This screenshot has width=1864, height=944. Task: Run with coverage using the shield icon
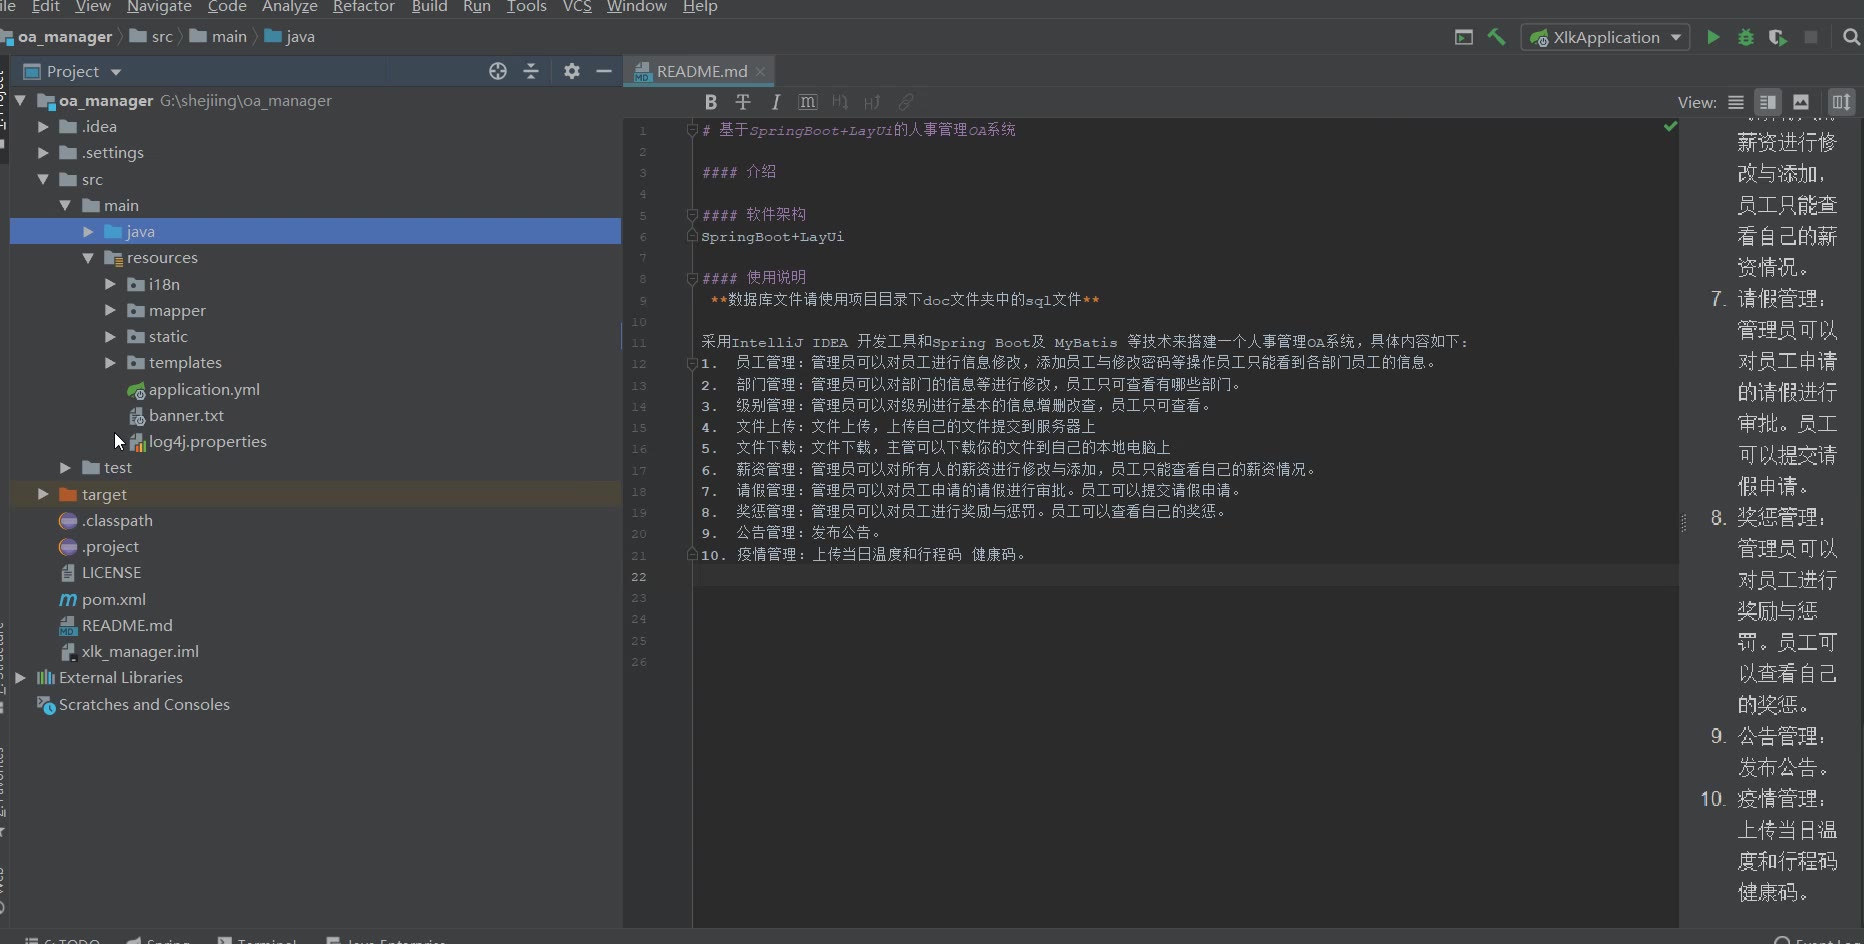tap(1777, 37)
